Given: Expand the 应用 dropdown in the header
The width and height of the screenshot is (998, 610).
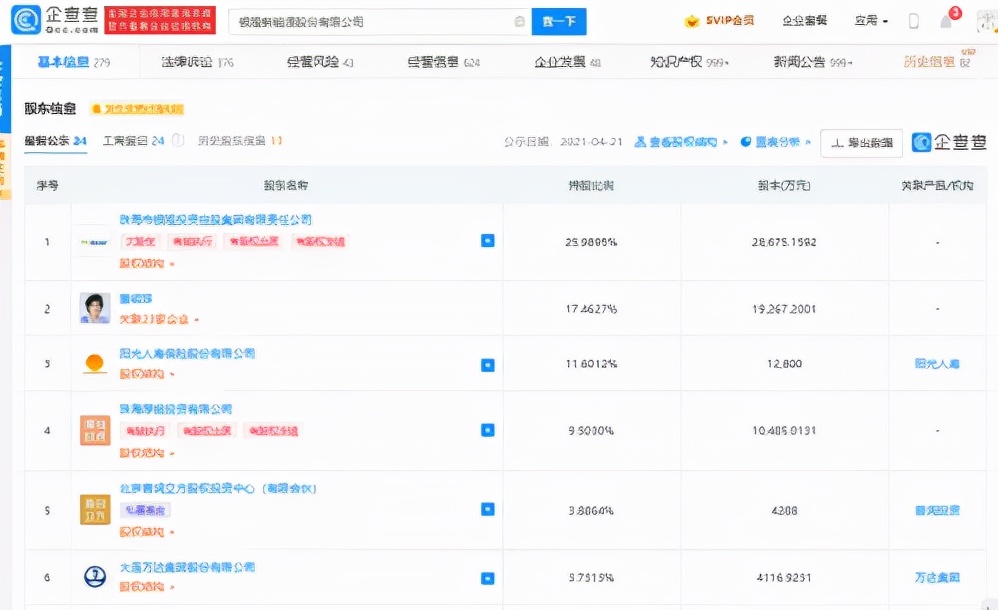Looking at the screenshot, I should (871, 20).
